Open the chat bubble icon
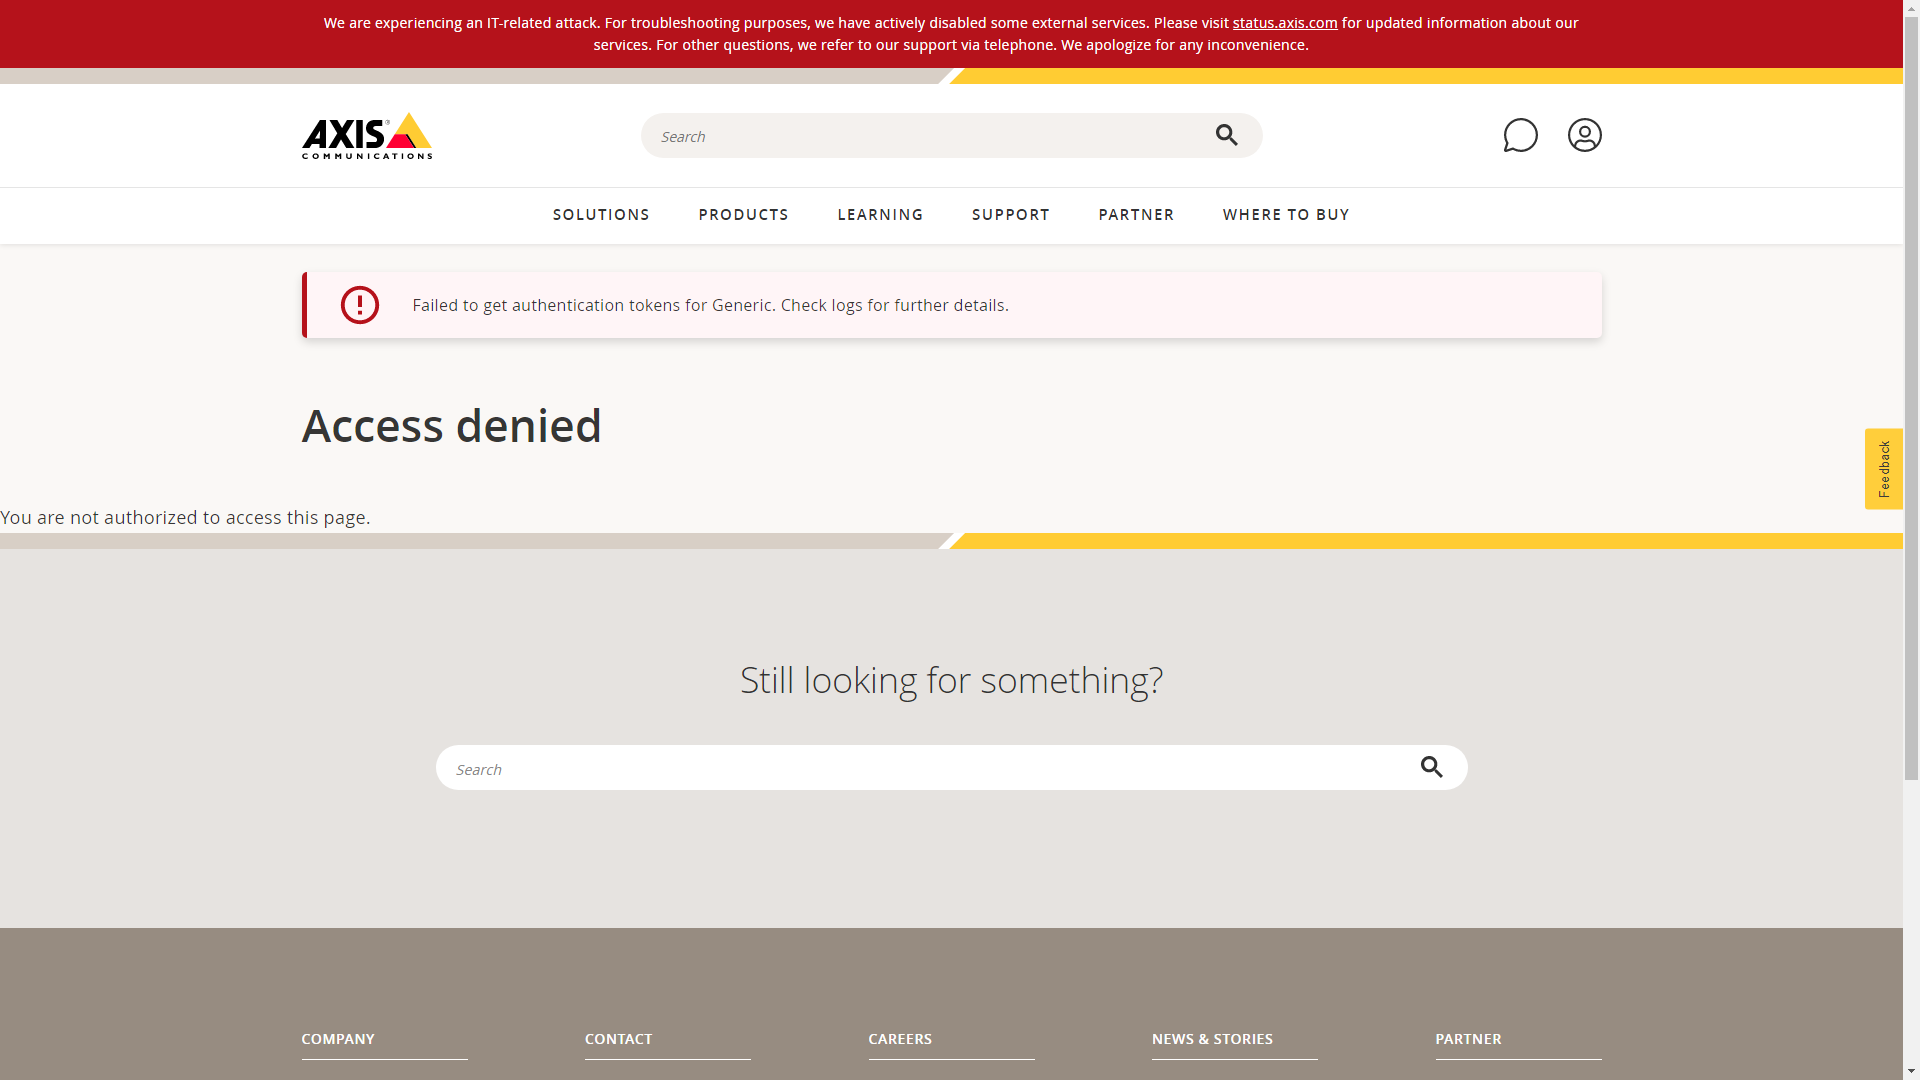1920x1080 pixels. click(1520, 135)
